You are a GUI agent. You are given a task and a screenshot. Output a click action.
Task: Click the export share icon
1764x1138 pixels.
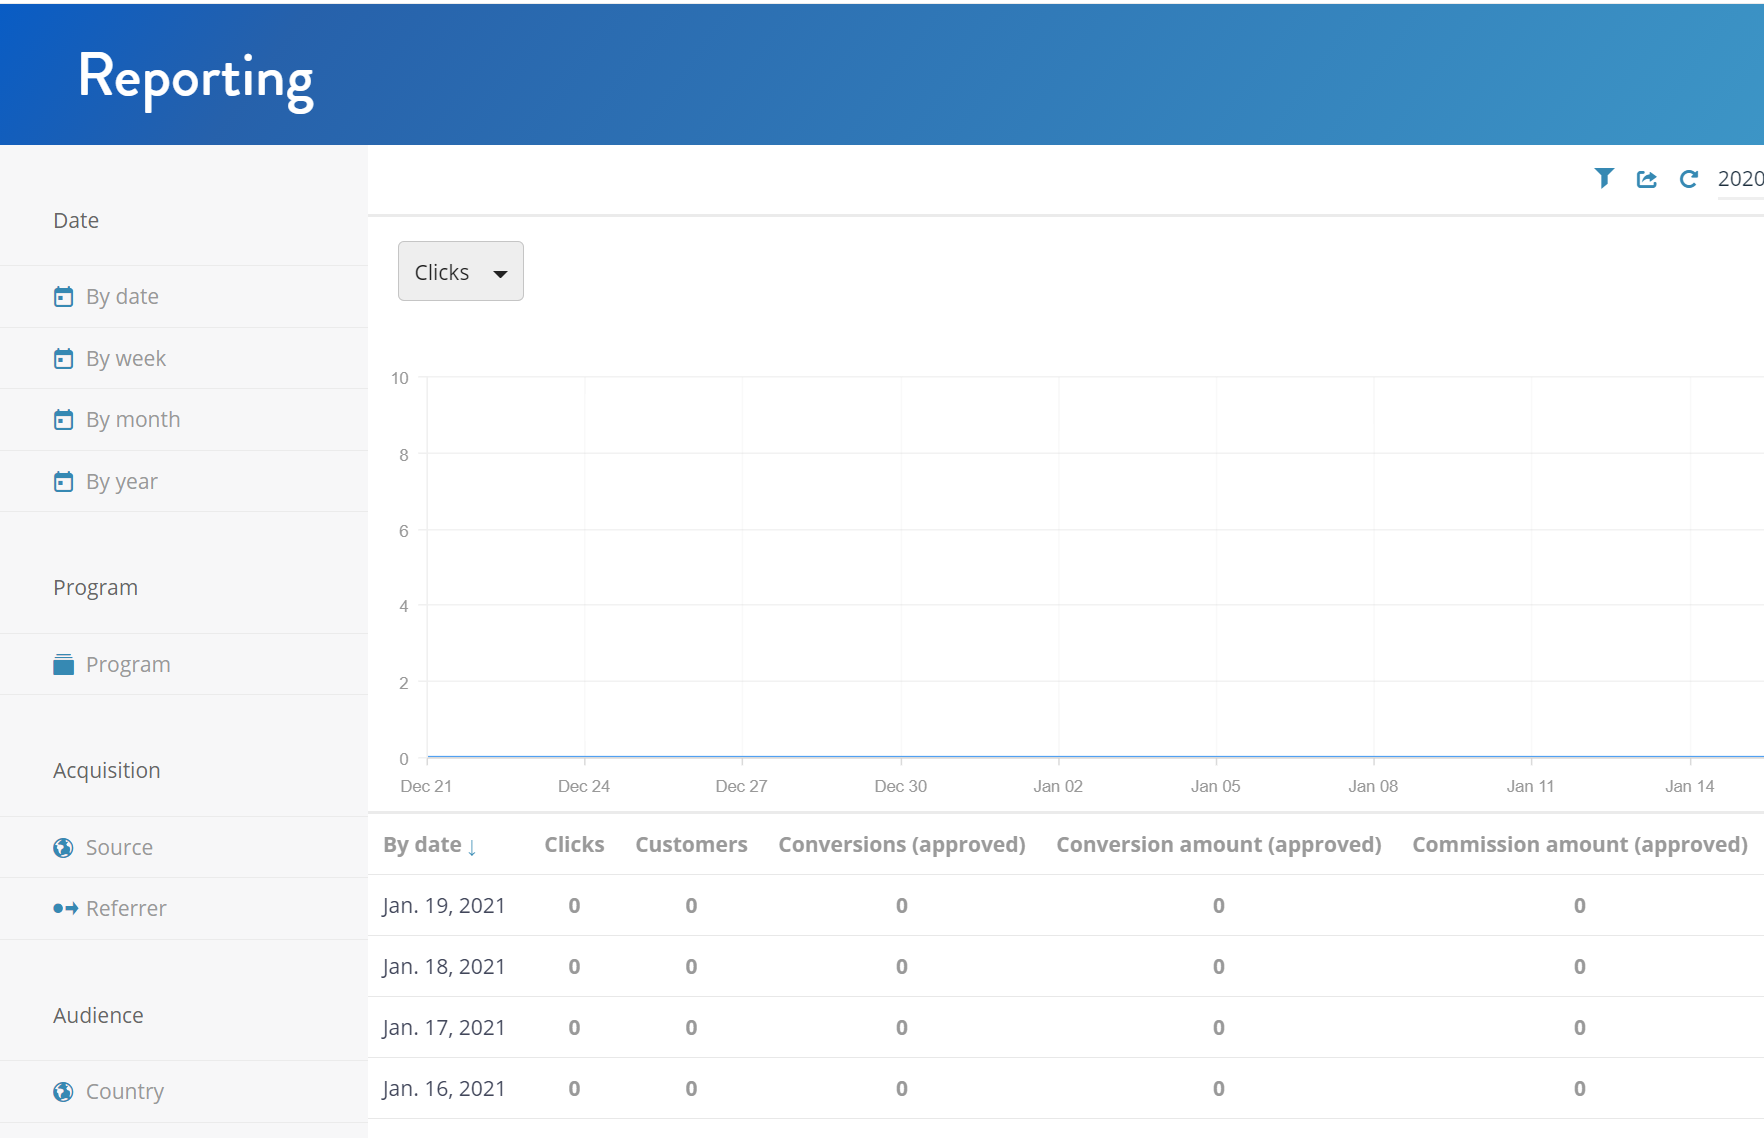click(1646, 179)
